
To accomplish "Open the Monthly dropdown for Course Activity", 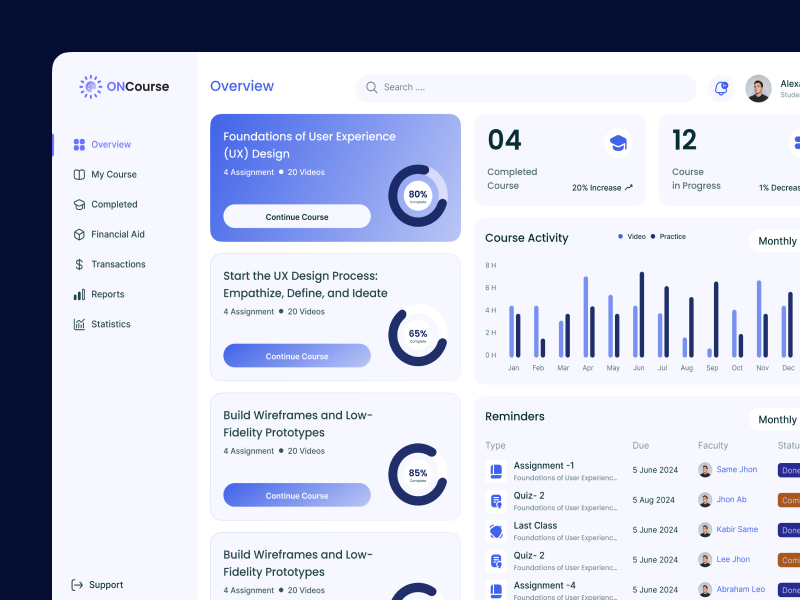I will coord(776,241).
